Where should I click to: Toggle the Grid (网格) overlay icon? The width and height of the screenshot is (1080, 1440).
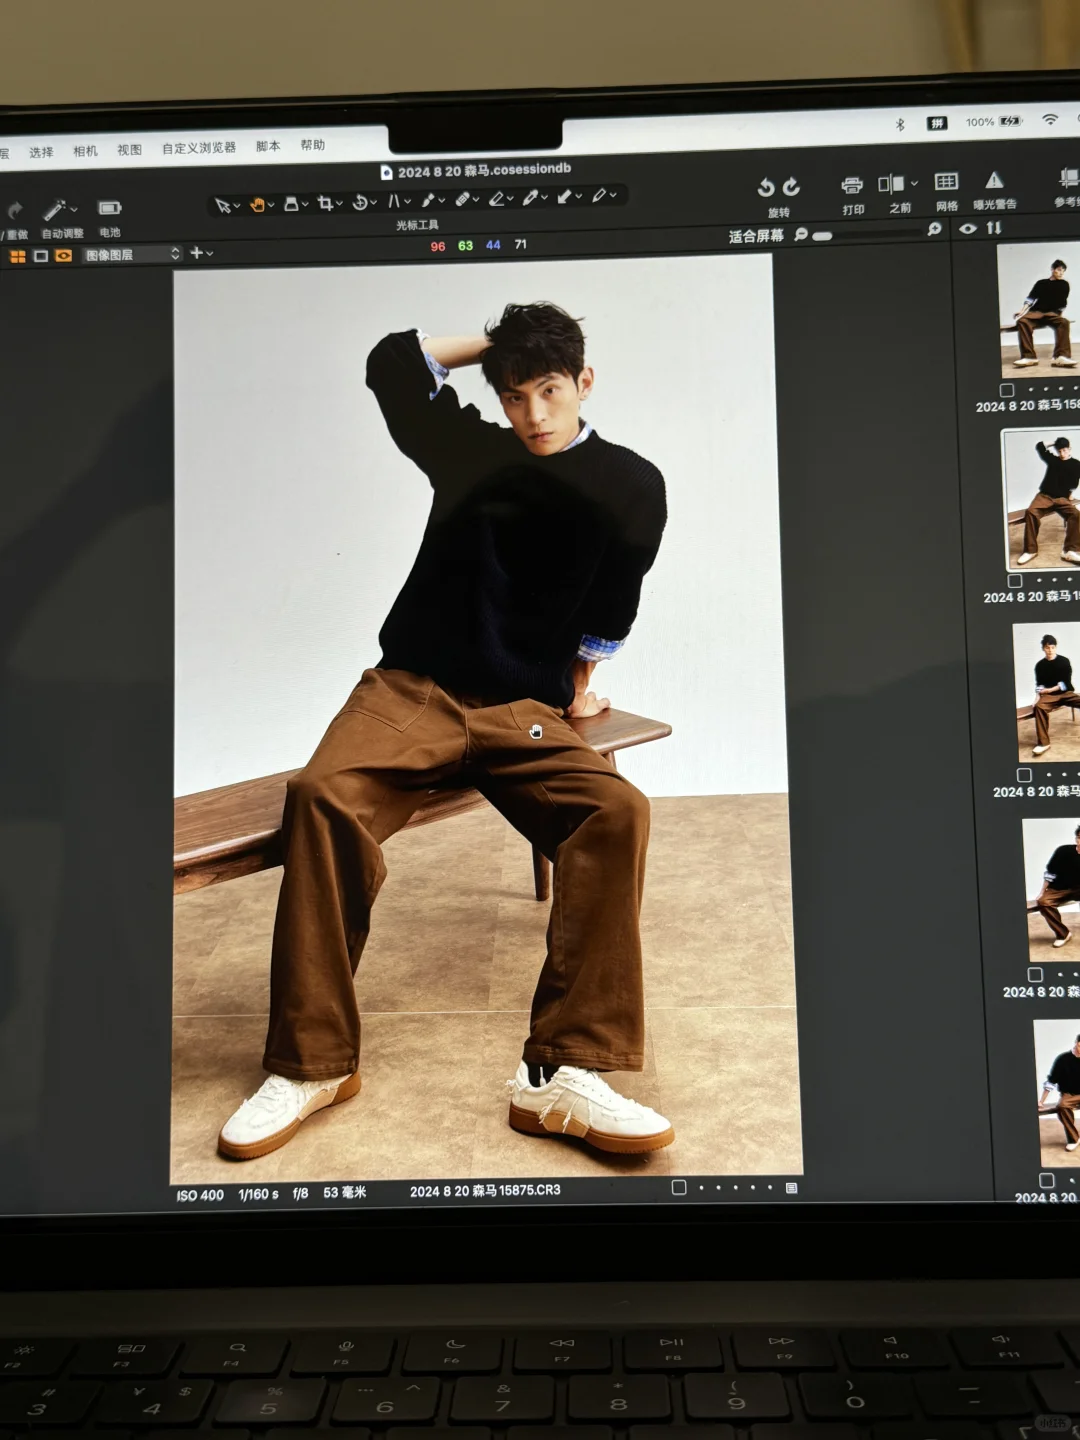[946, 182]
